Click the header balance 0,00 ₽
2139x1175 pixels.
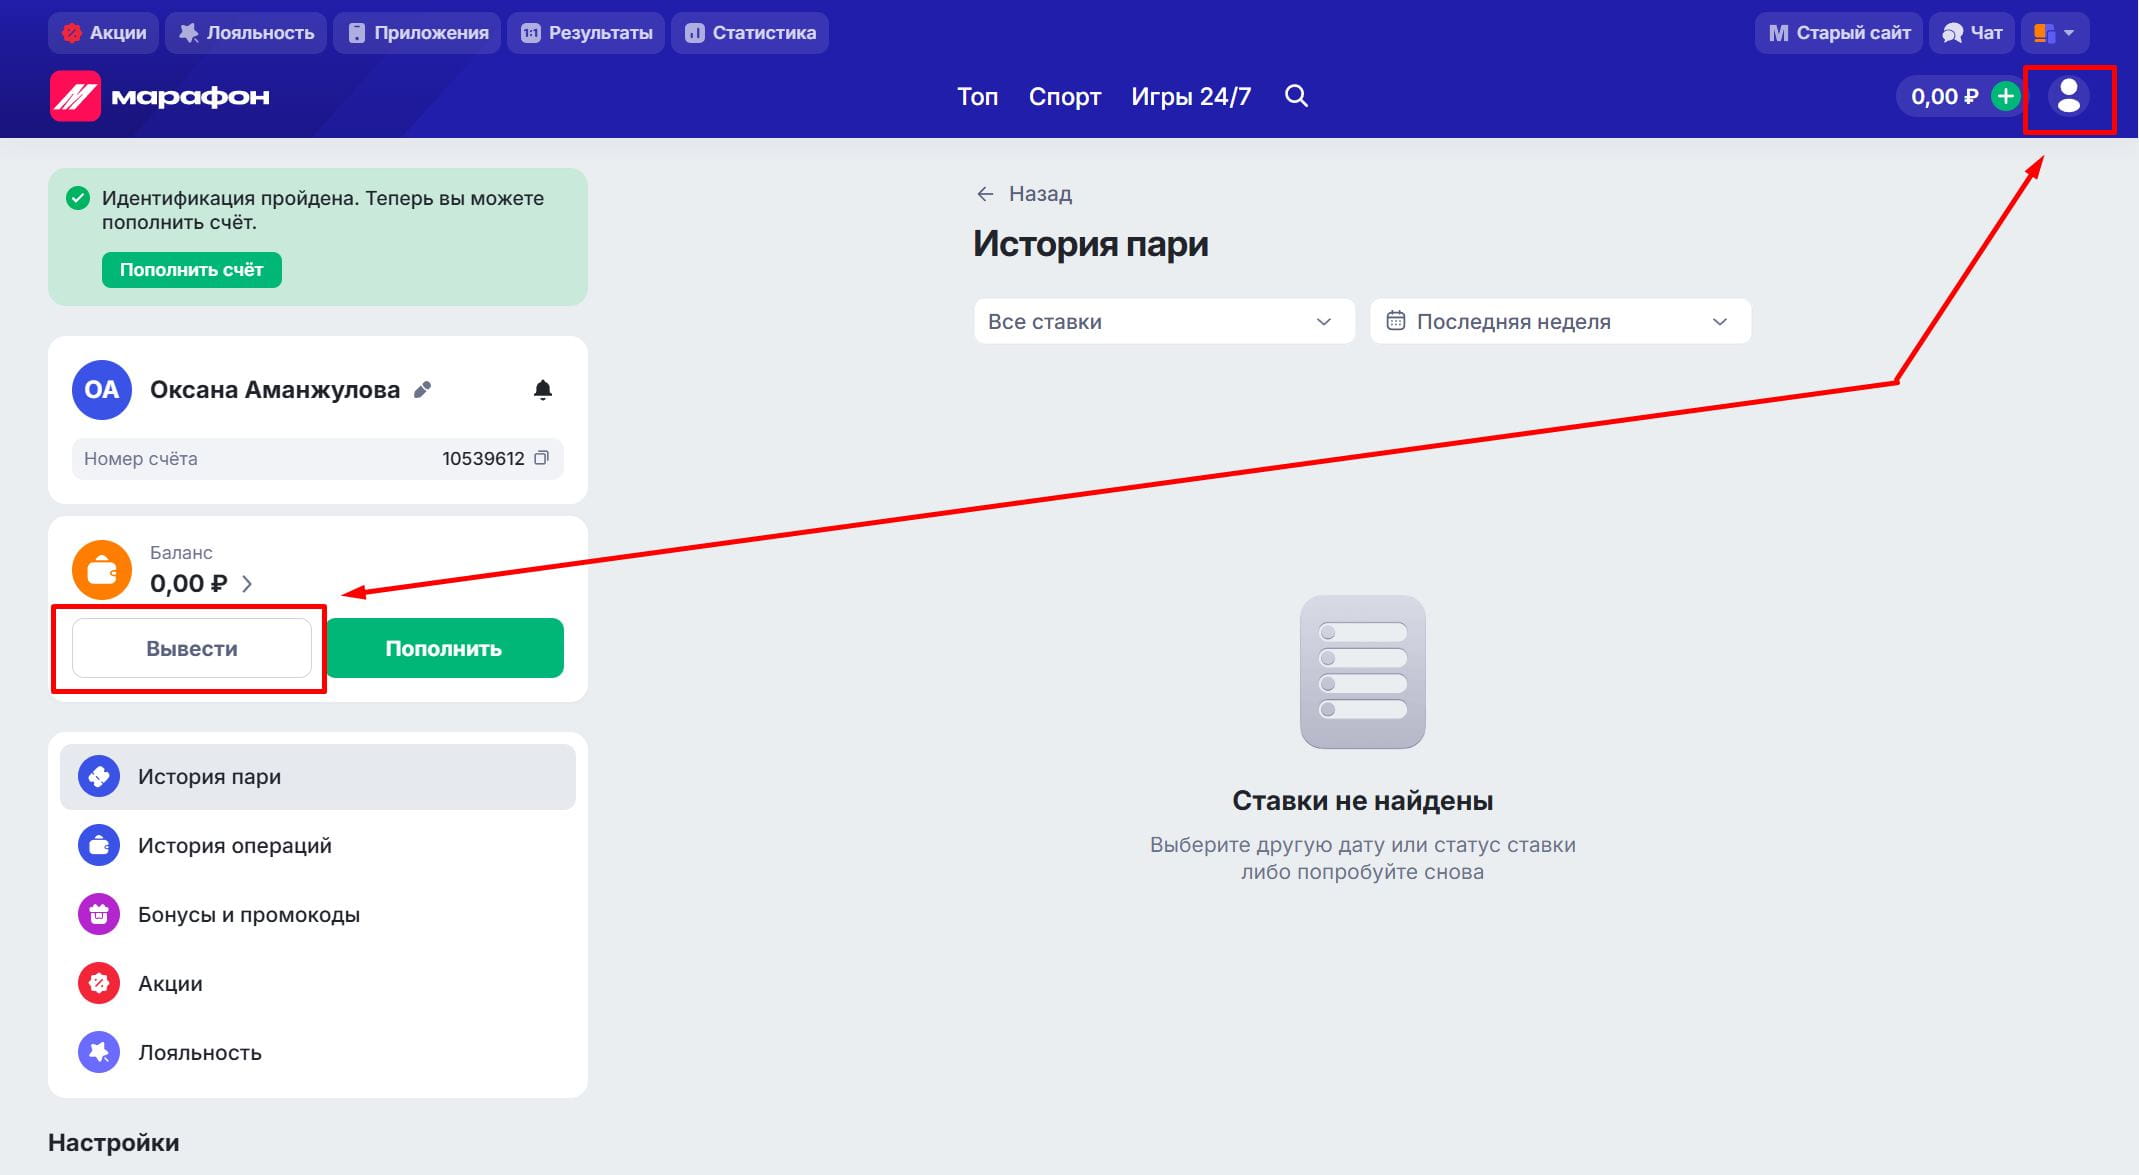(1944, 96)
